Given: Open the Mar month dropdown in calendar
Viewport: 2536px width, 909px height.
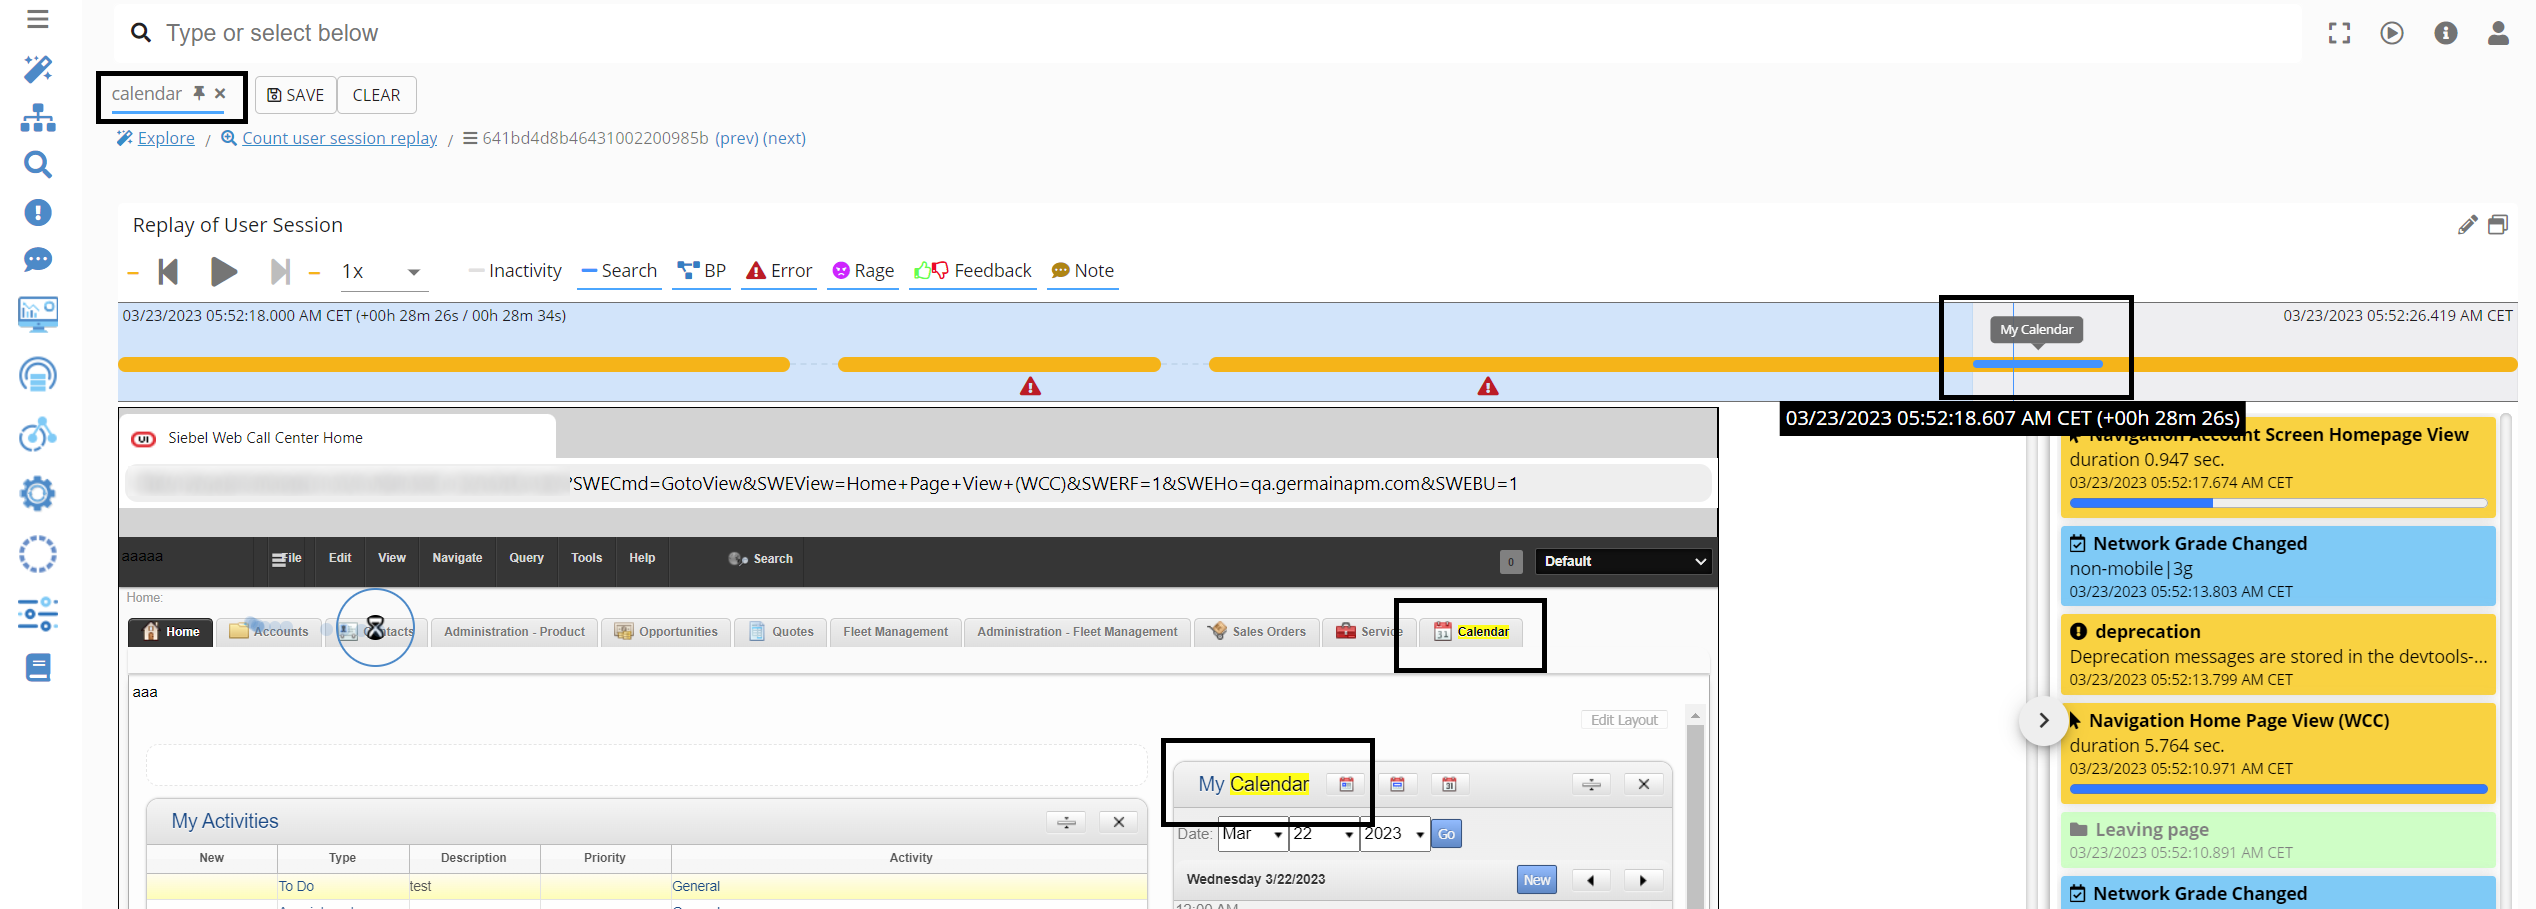Looking at the screenshot, I should (1253, 833).
